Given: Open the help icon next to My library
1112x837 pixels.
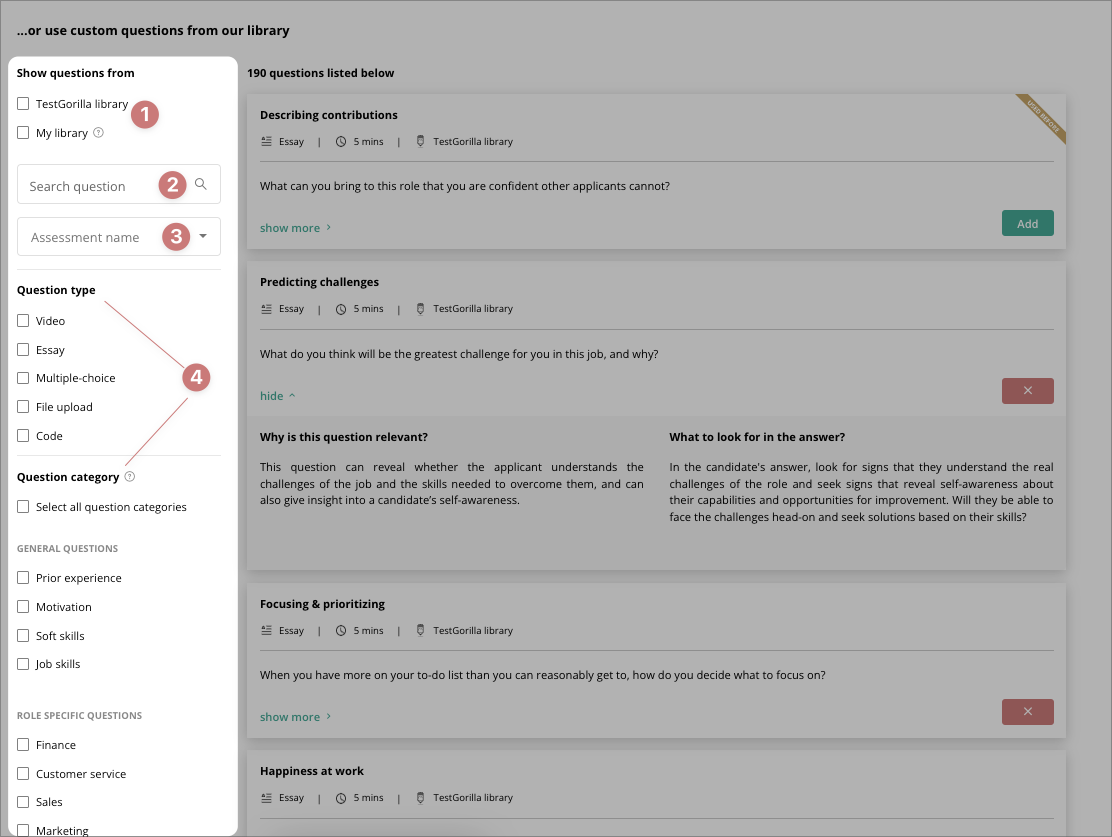Looking at the screenshot, I should (x=98, y=132).
